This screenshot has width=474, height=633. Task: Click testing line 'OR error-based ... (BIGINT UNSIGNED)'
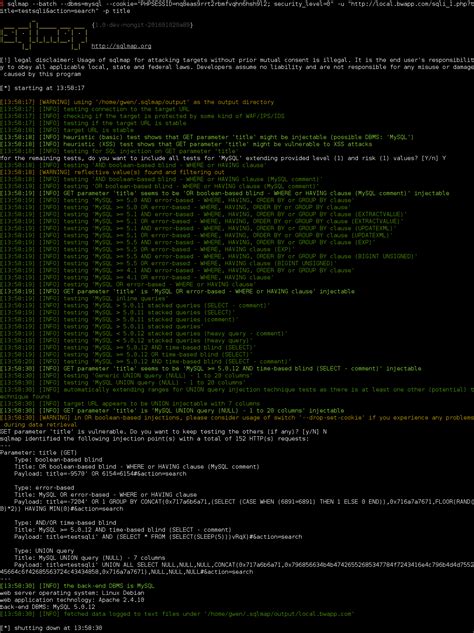(x=168, y=263)
